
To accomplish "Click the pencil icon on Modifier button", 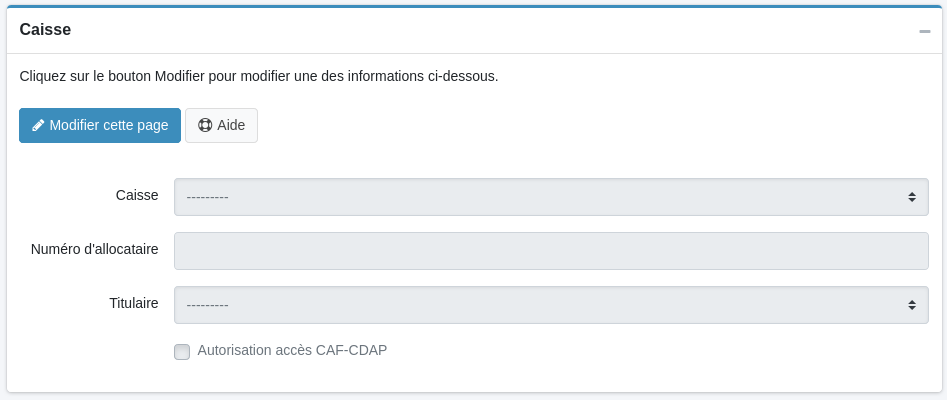I will (38, 126).
